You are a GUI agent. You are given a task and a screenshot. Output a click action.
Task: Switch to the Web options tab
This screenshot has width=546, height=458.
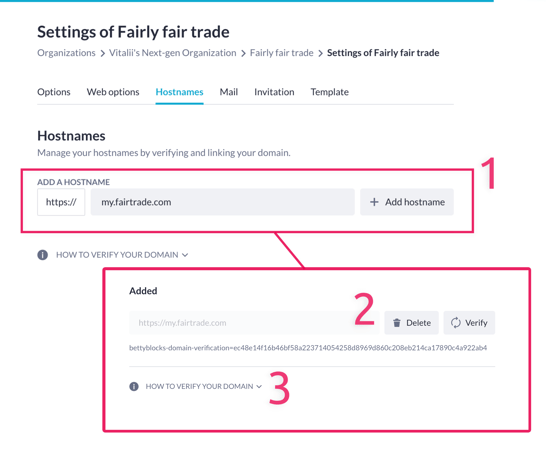click(x=113, y=92)
